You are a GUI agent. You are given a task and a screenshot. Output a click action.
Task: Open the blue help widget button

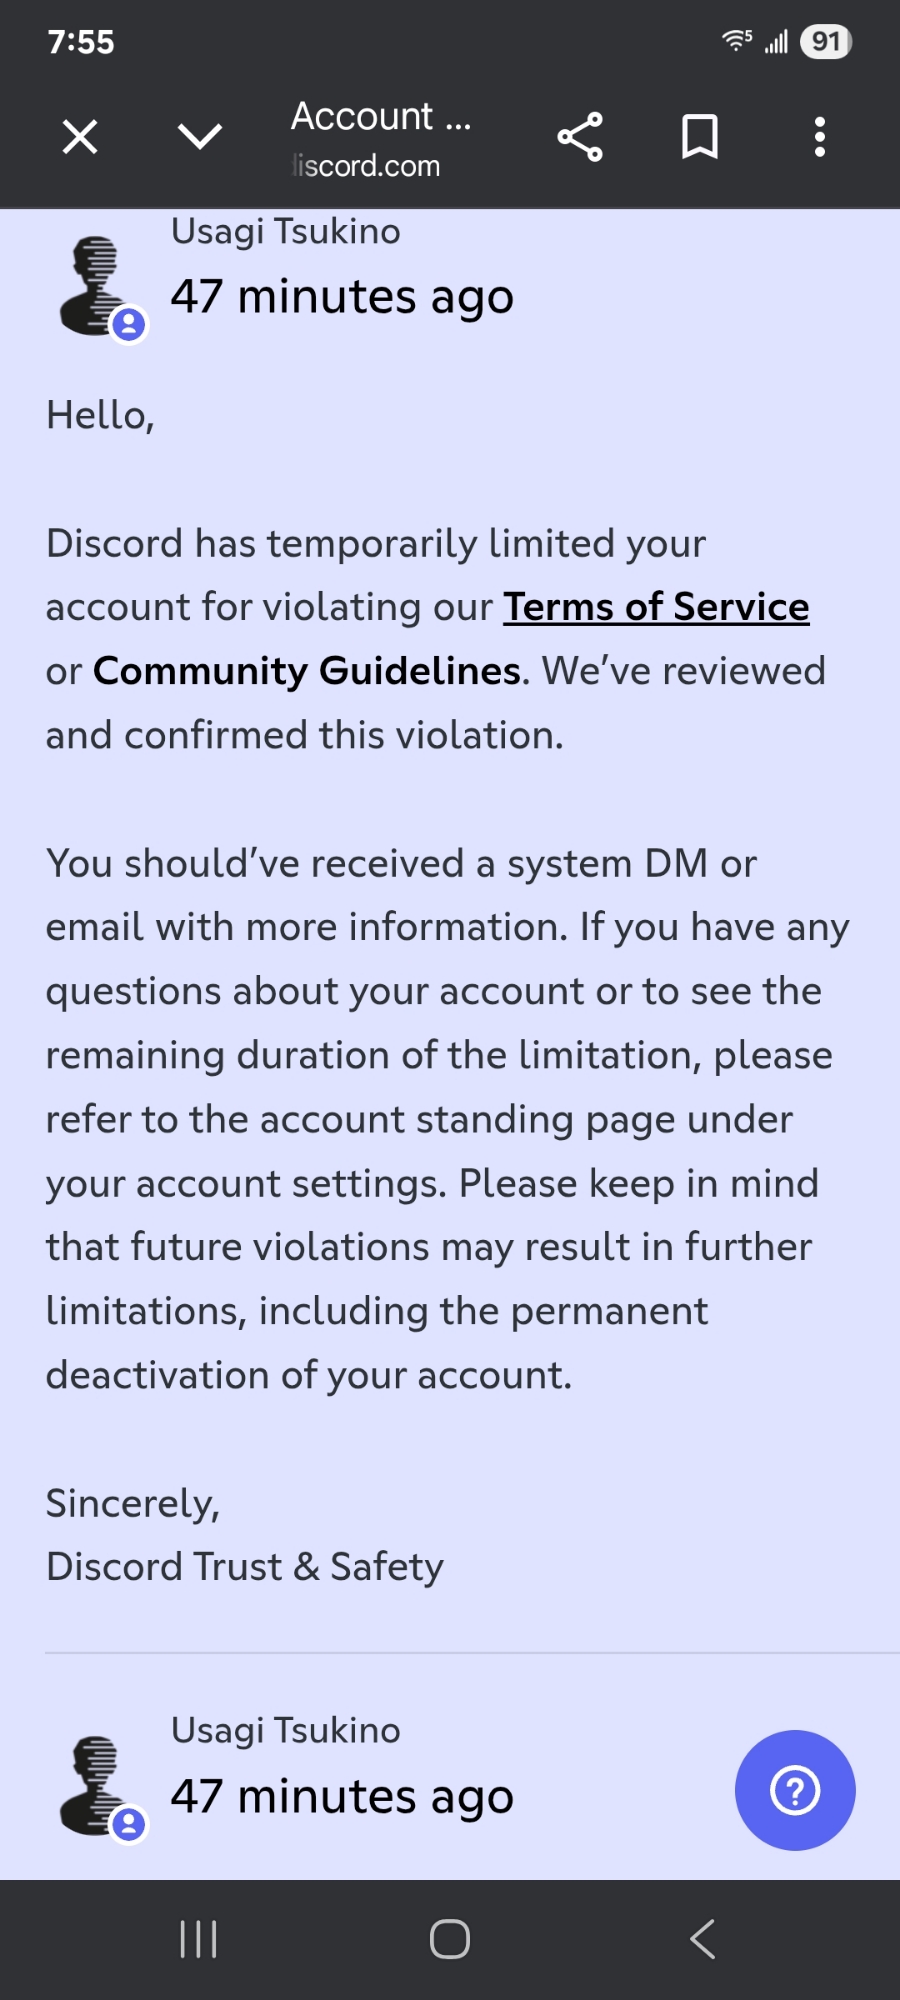point(795,1790)
